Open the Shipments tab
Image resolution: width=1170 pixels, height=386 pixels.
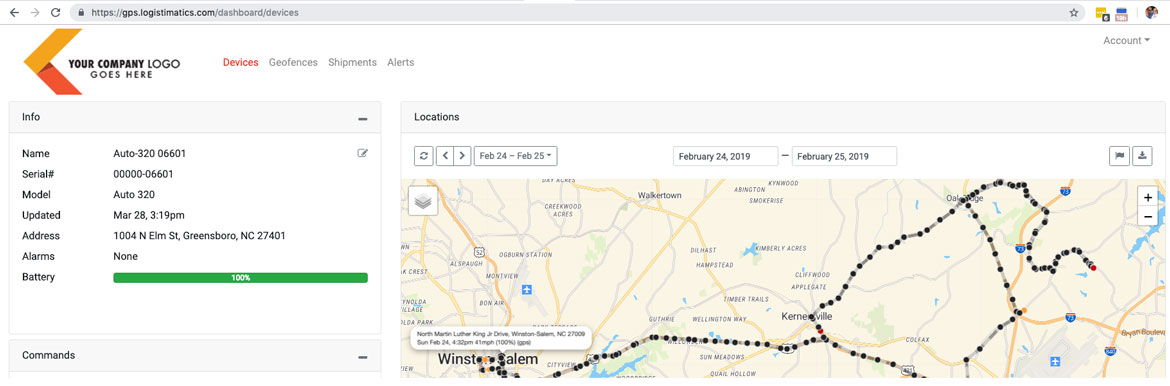click(x=352, y=63)
